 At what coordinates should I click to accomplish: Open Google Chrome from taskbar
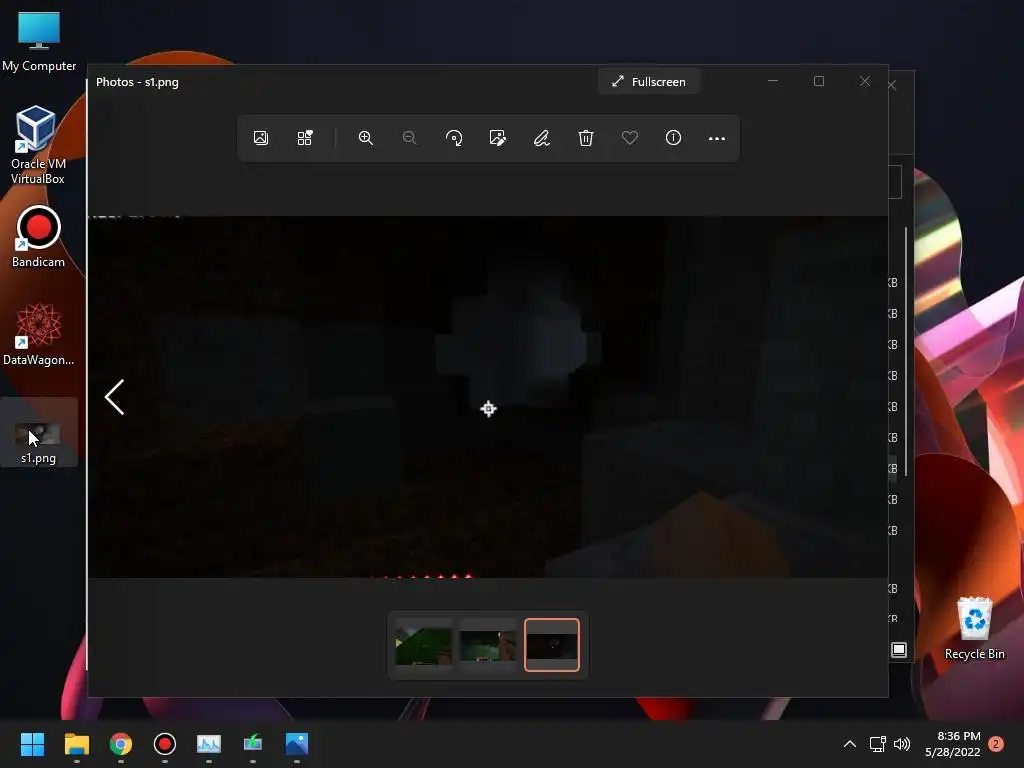[121, 744]
